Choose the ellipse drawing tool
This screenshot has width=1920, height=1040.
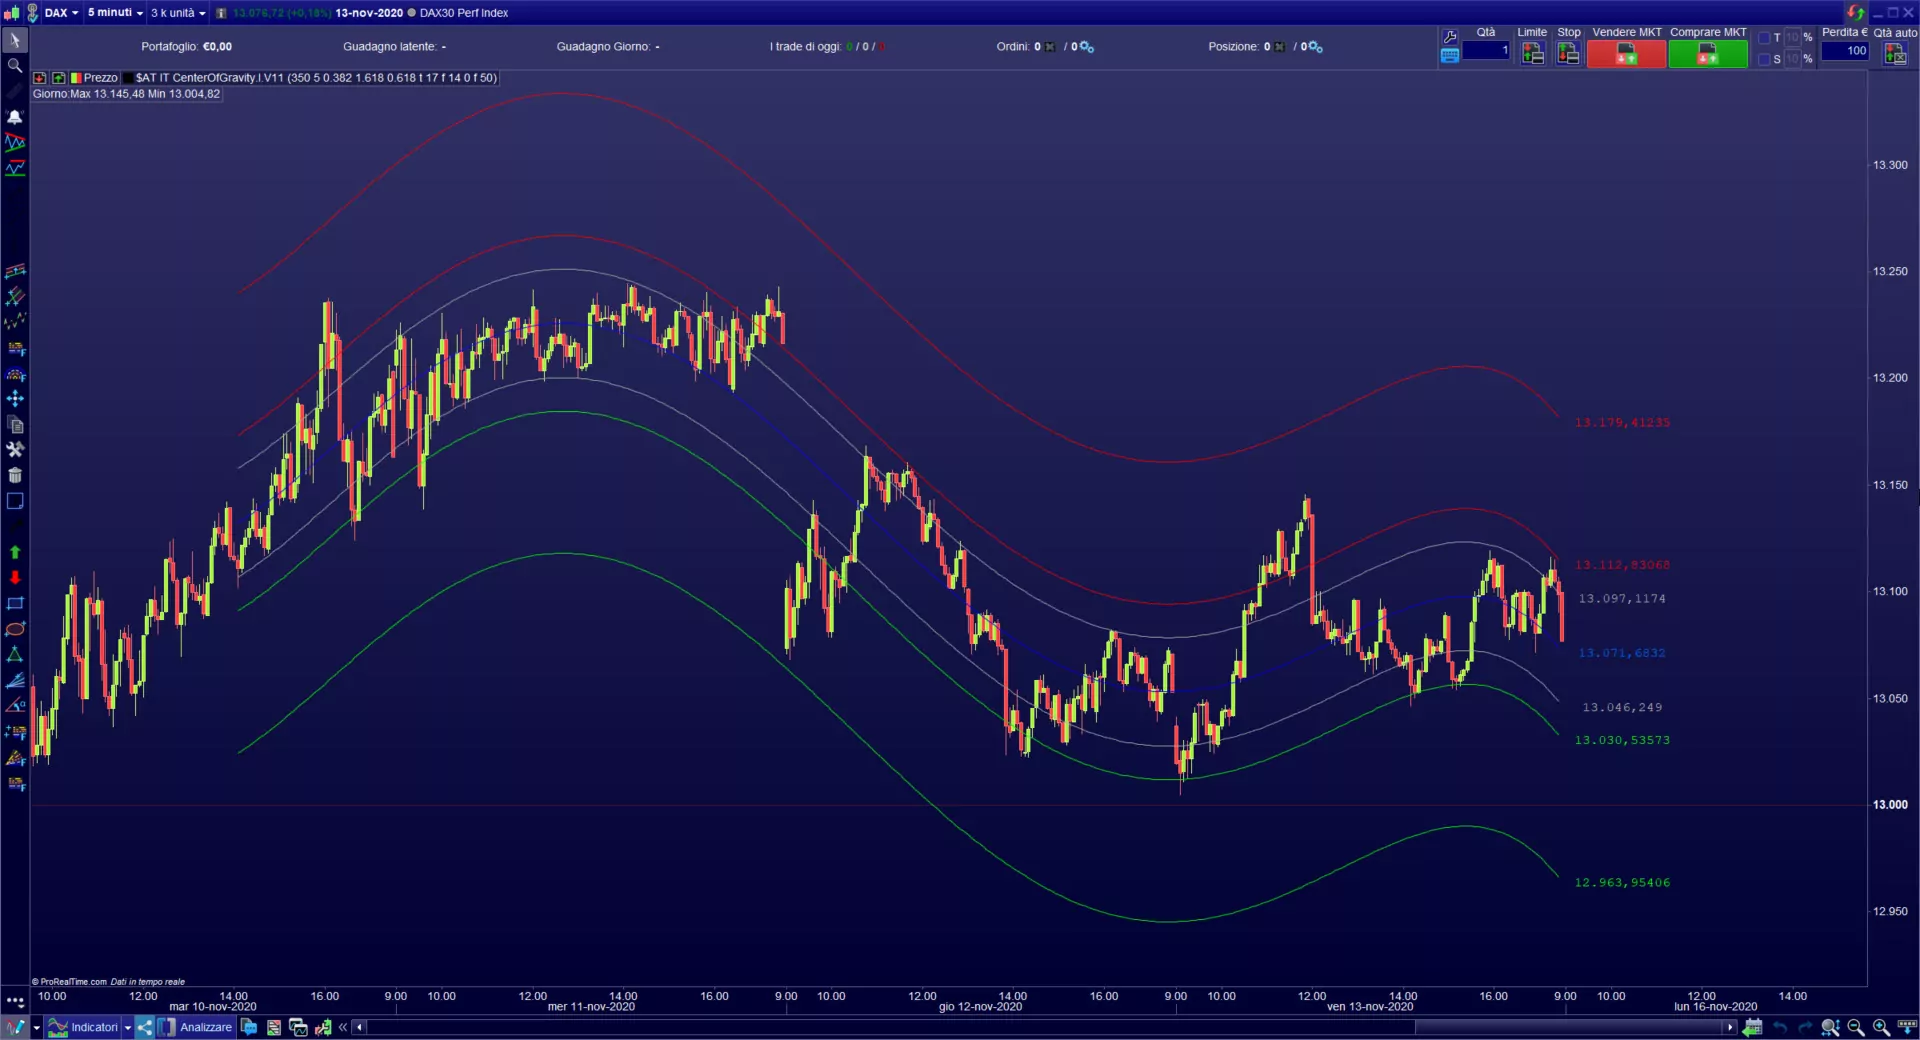pos(15,630)
